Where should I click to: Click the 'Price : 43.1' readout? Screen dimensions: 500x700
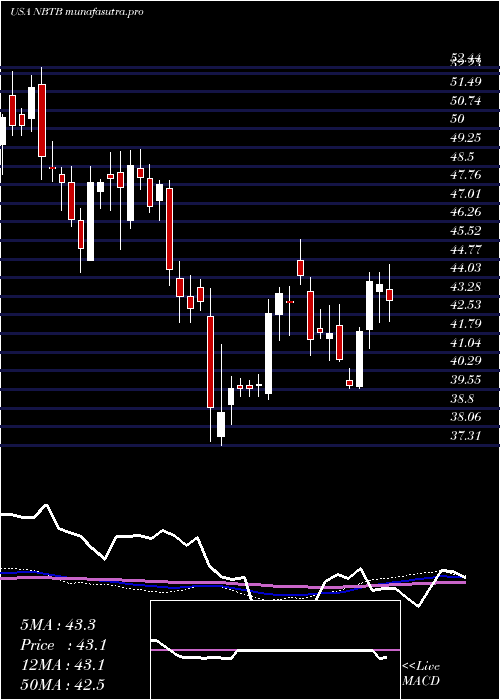click(63, 645)
